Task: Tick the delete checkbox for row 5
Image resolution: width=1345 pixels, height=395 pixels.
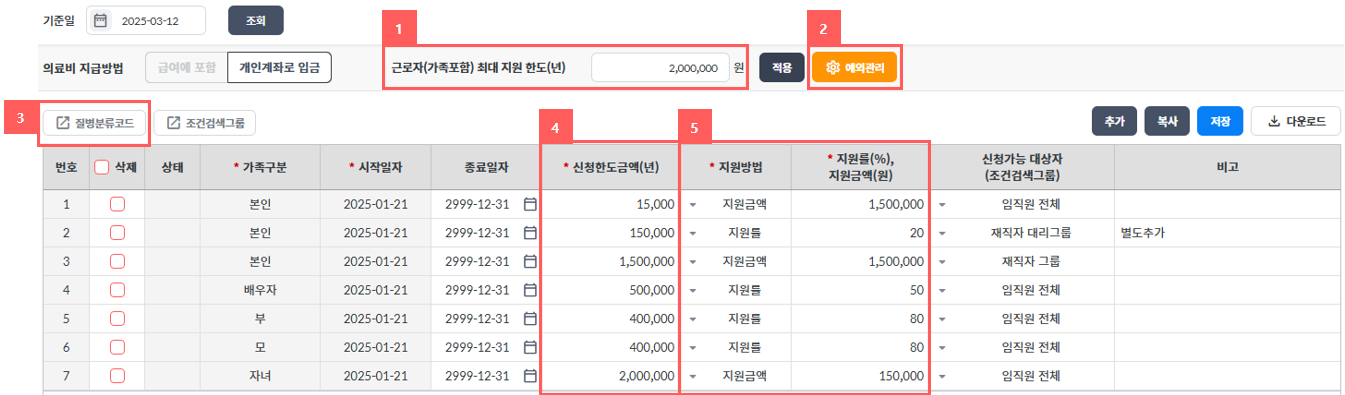Action: pyautogui.click(x=117, y=319)
